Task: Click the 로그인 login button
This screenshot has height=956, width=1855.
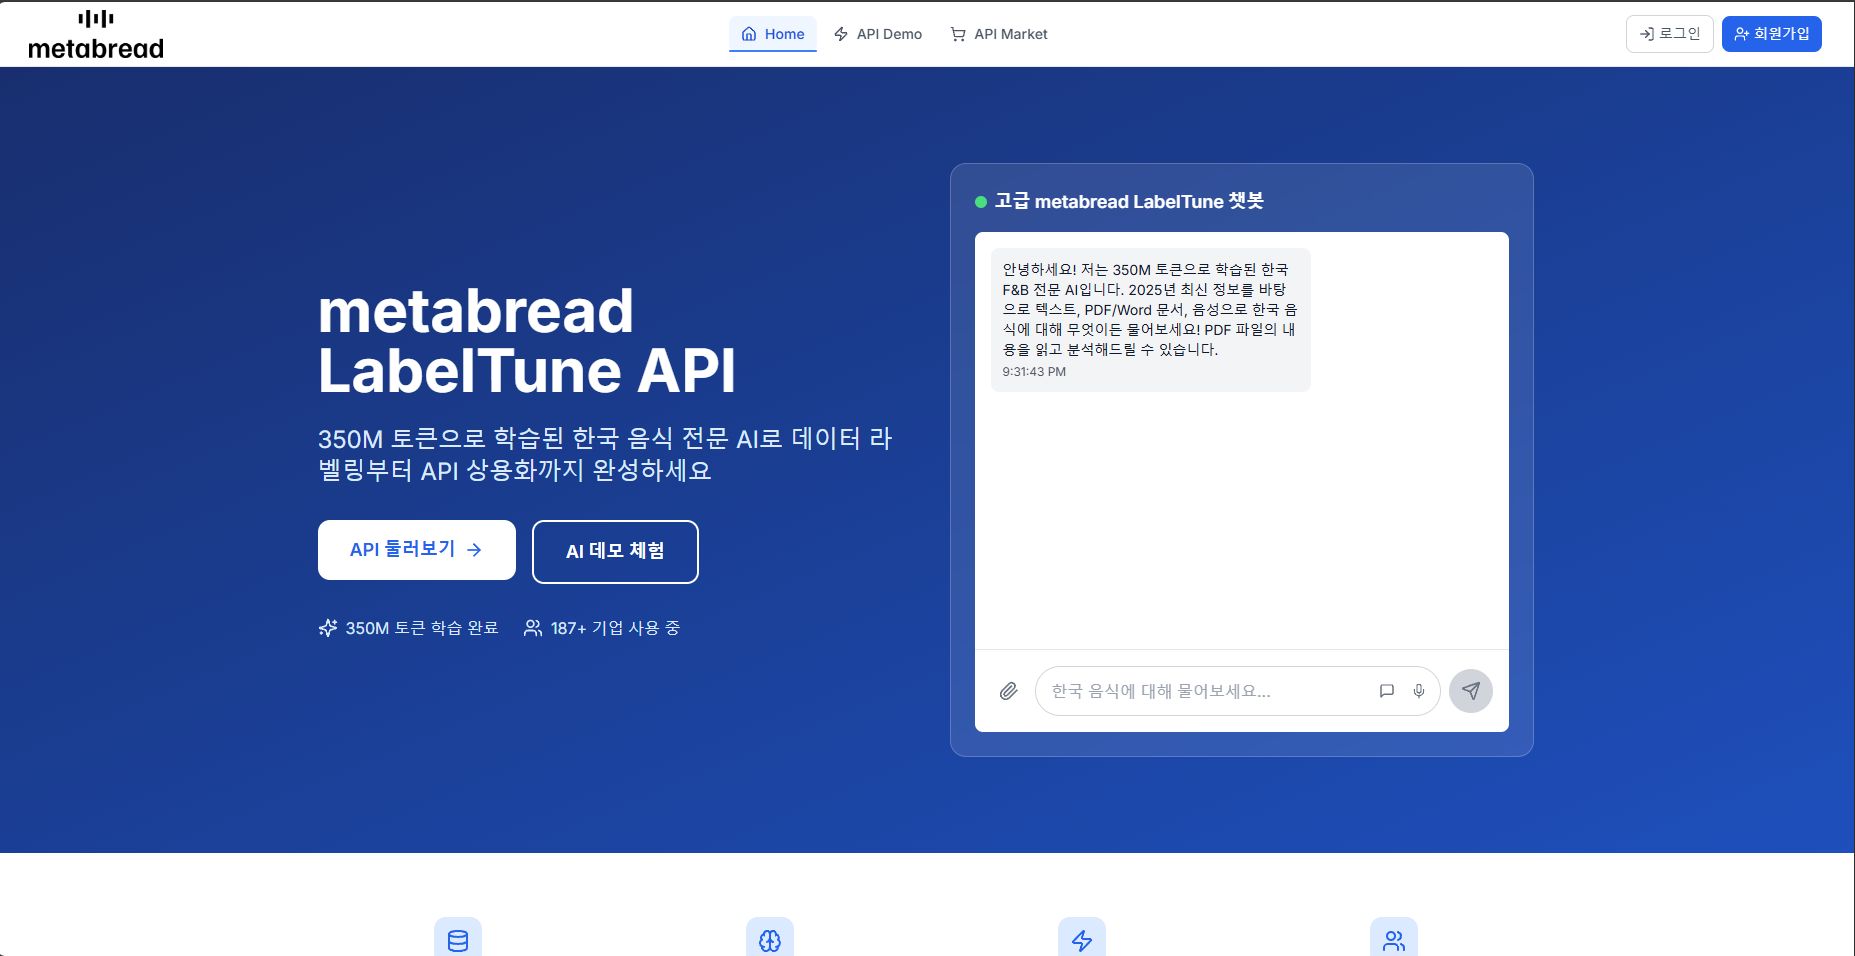Action: click(1669, 34)
